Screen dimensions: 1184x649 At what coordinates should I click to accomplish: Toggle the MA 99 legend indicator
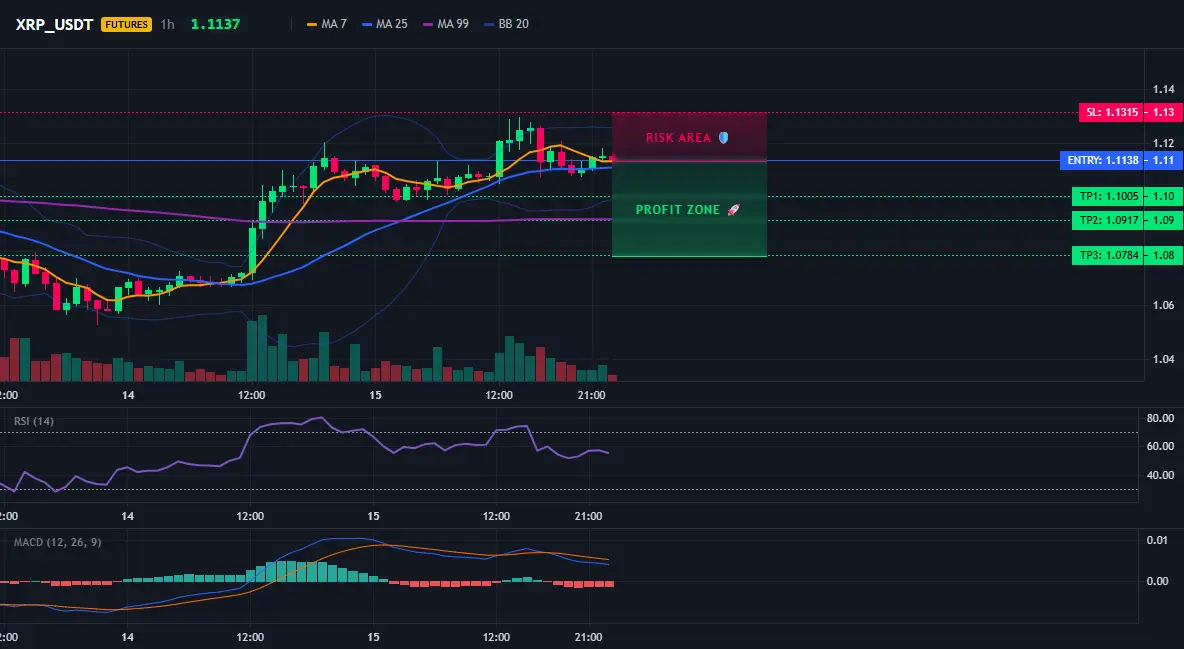[x=446, y=24]
